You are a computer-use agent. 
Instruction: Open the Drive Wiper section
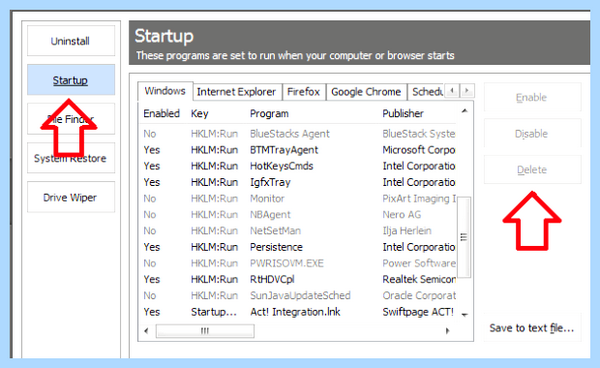coord(71,197)
